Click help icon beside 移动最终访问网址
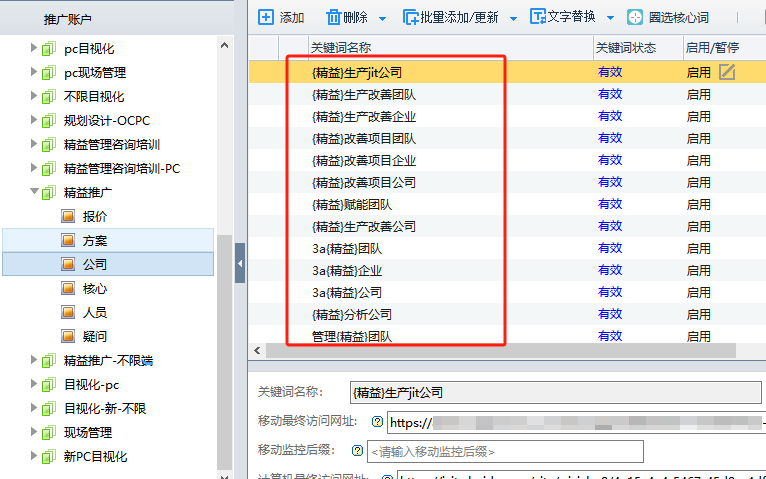Screen dimensions: 766x479 pyautogui.click(x=377, y=421)
